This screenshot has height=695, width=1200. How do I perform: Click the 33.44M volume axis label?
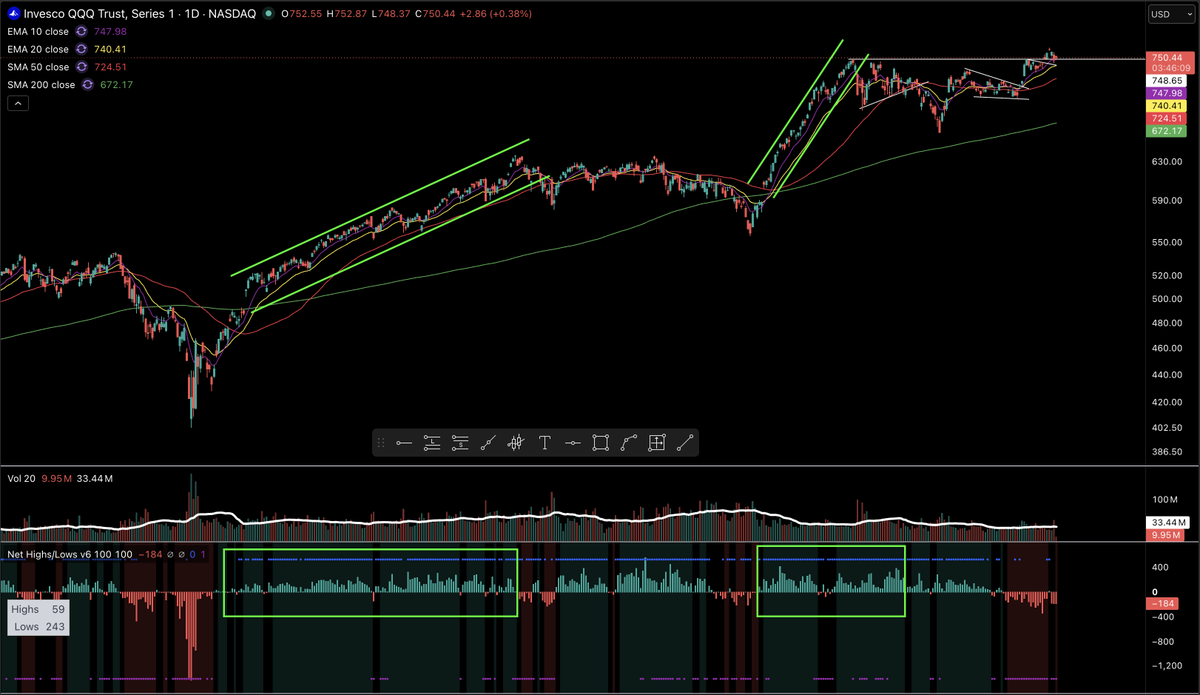point(1167,523)
